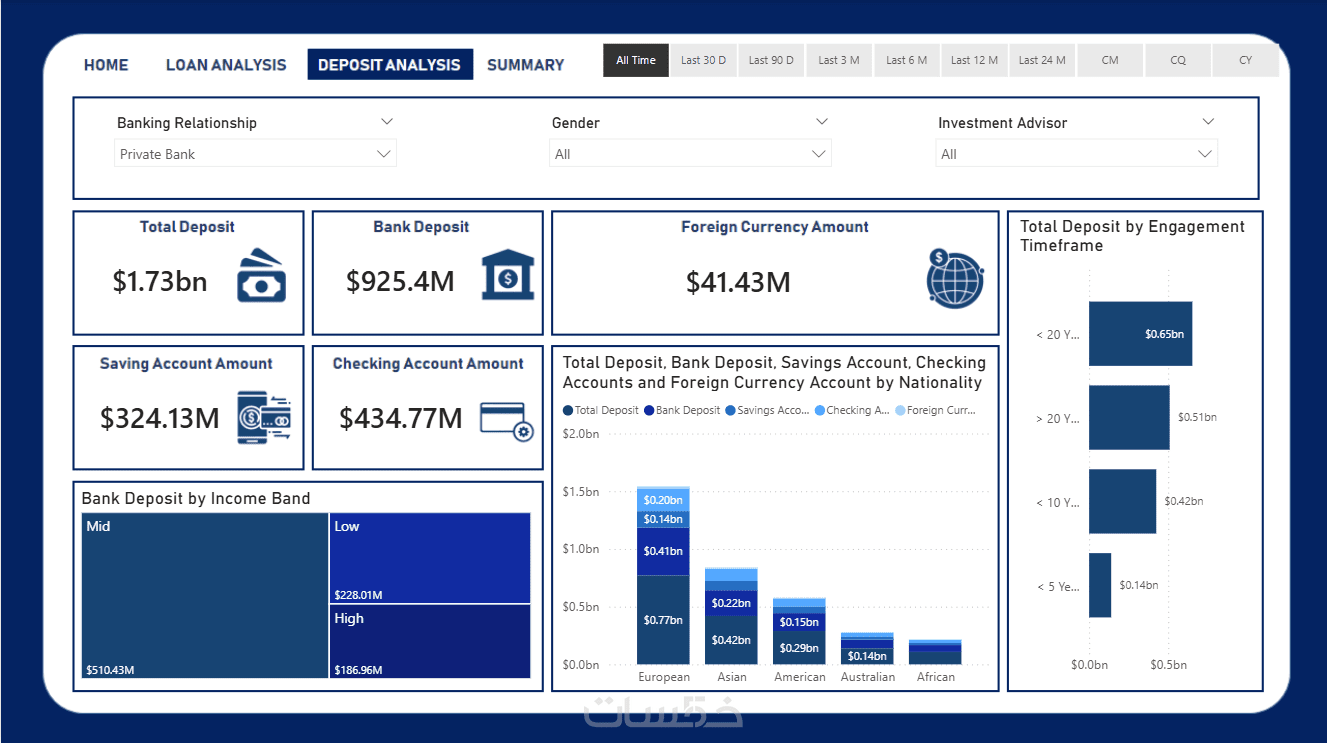Image resolution: width=1327 pixels, height=743 pixels.
Task: Click the < 10 Y... engagement bar
Action: (1122, 501)
